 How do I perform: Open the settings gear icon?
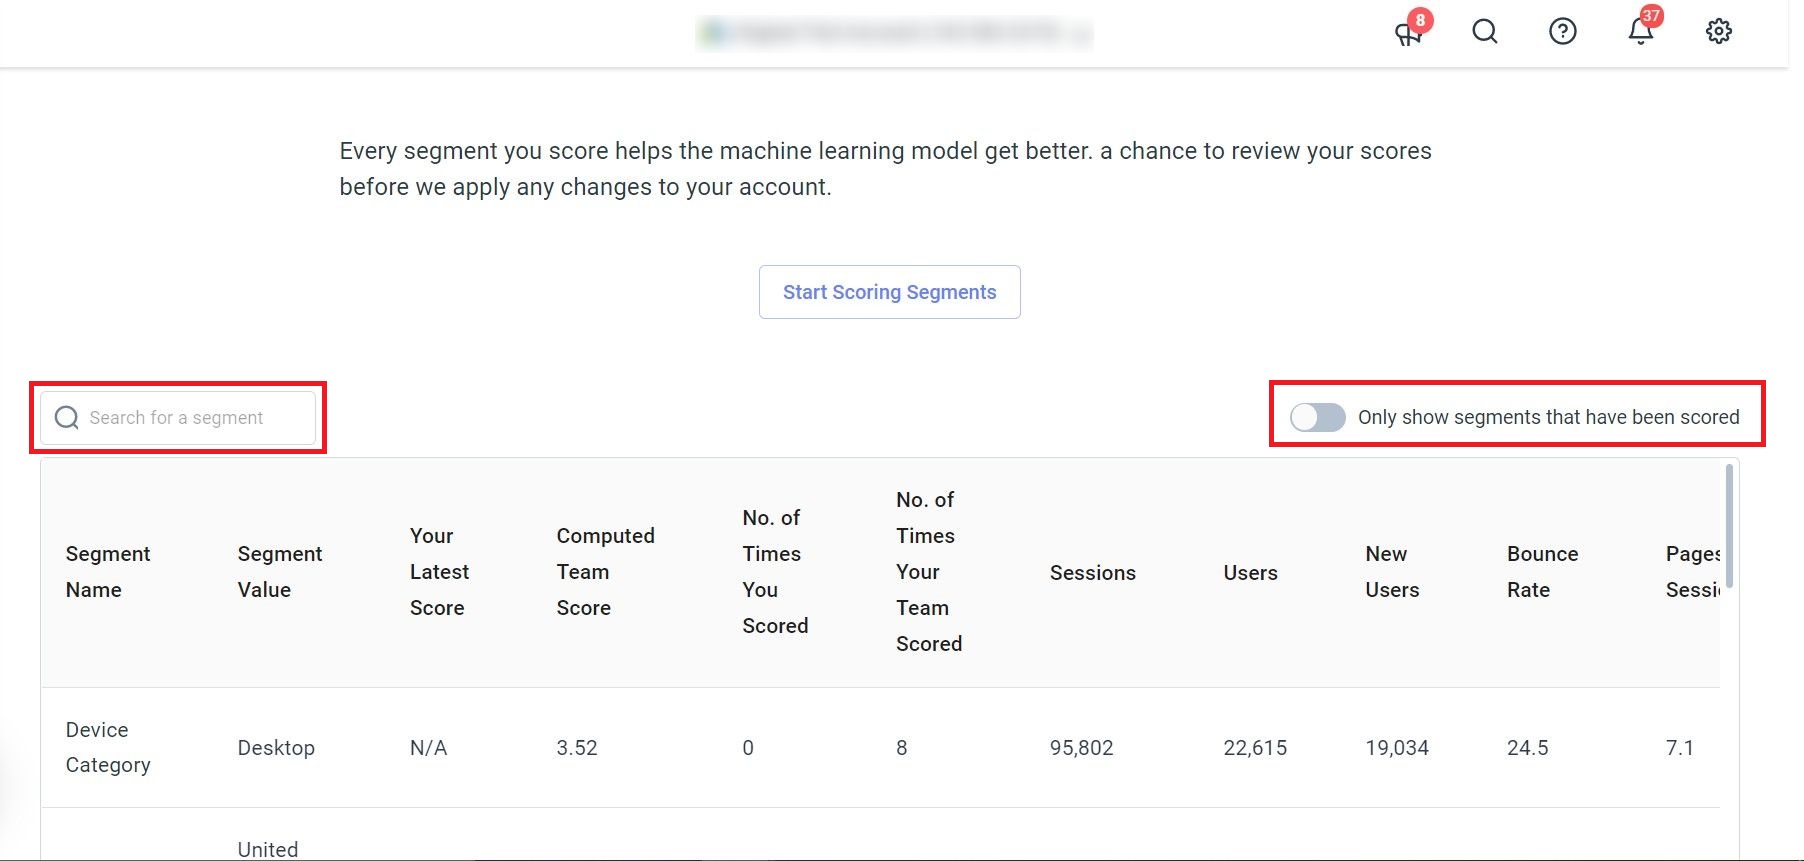coord(1718,32)
